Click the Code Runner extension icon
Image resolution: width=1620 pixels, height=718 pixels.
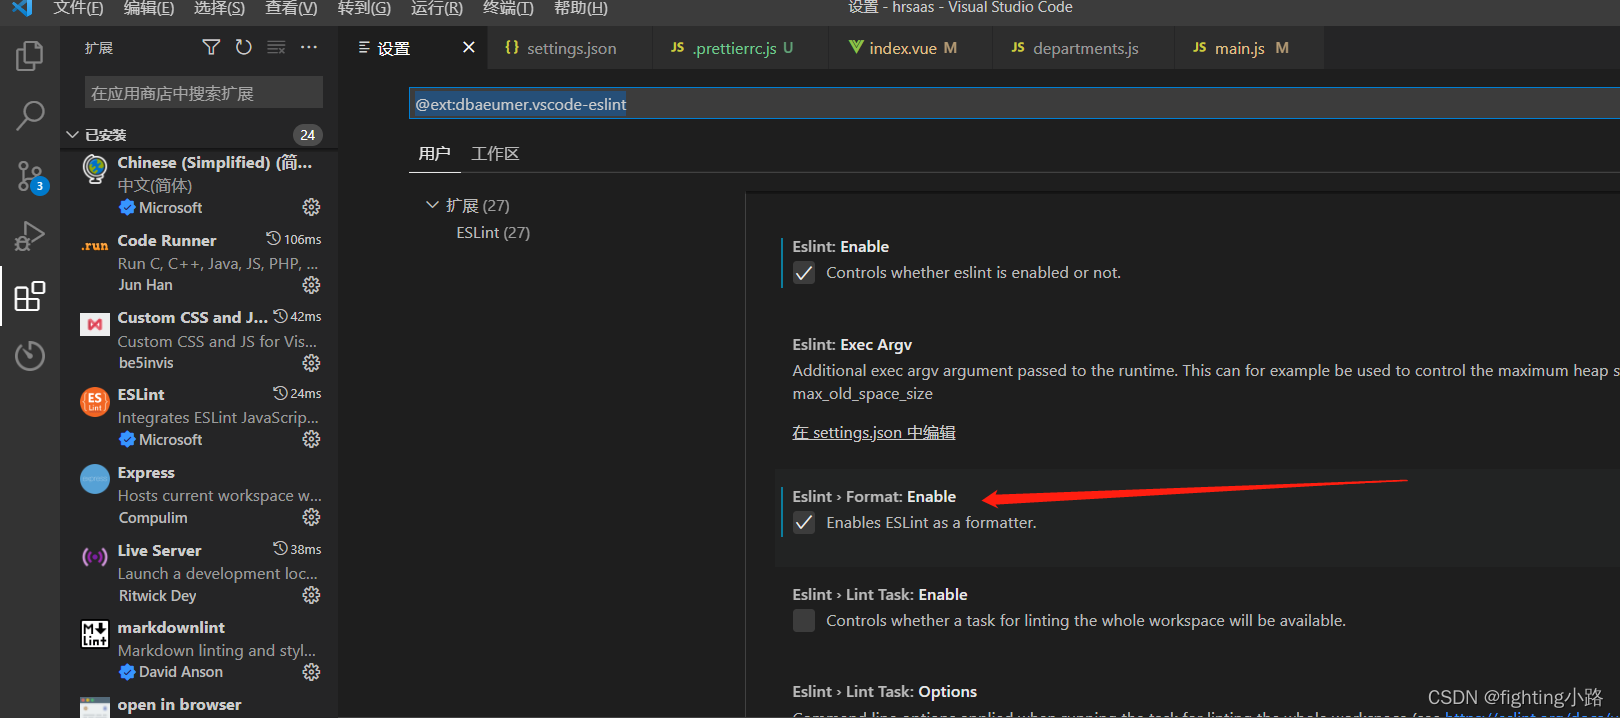[x=95, y=246]
